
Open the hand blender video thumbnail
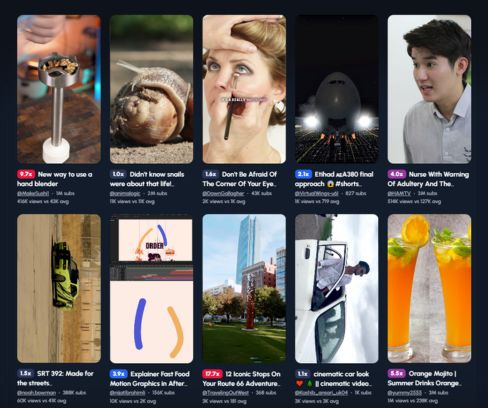tap(59, 89)
